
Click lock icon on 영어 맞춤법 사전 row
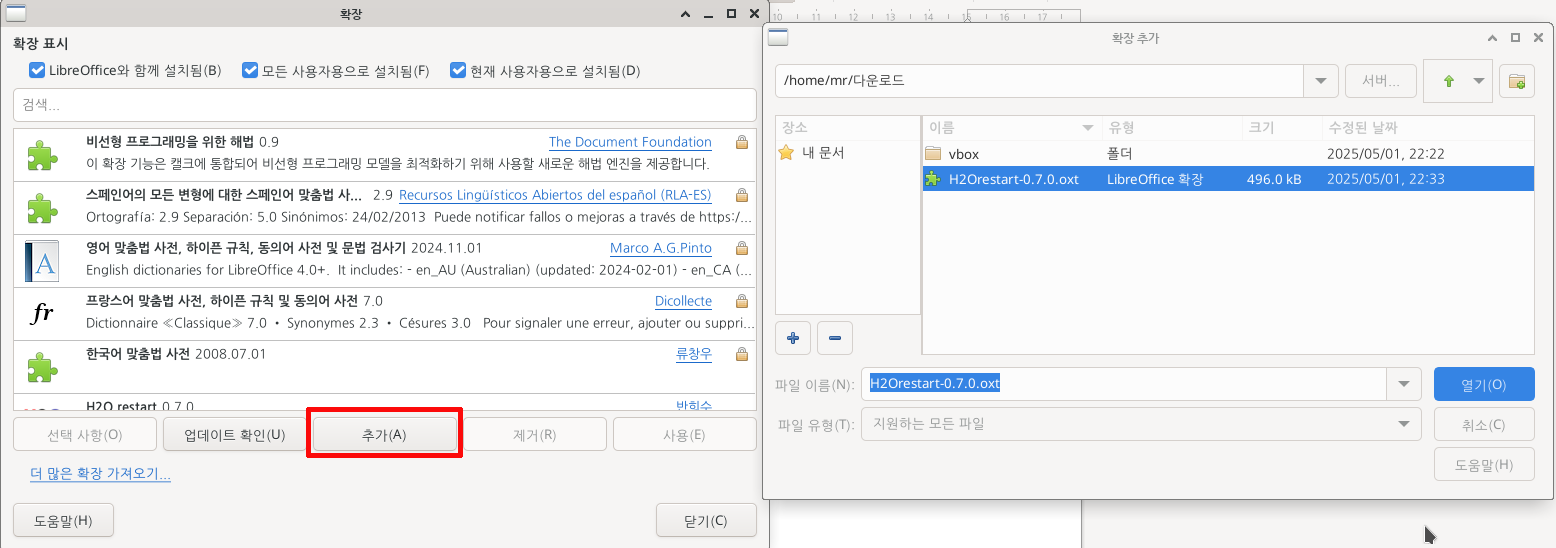pyautogui.click(x=742, y=247)
